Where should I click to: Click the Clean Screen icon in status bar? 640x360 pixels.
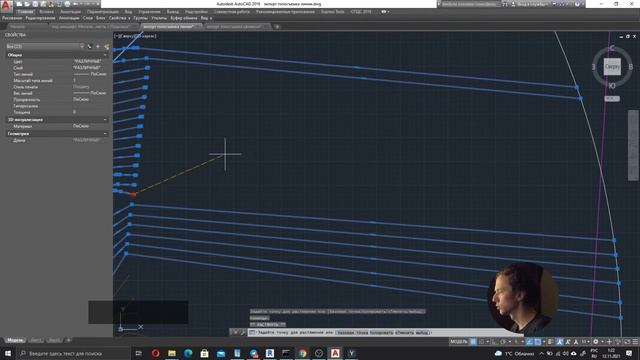(x=627, y=342)
